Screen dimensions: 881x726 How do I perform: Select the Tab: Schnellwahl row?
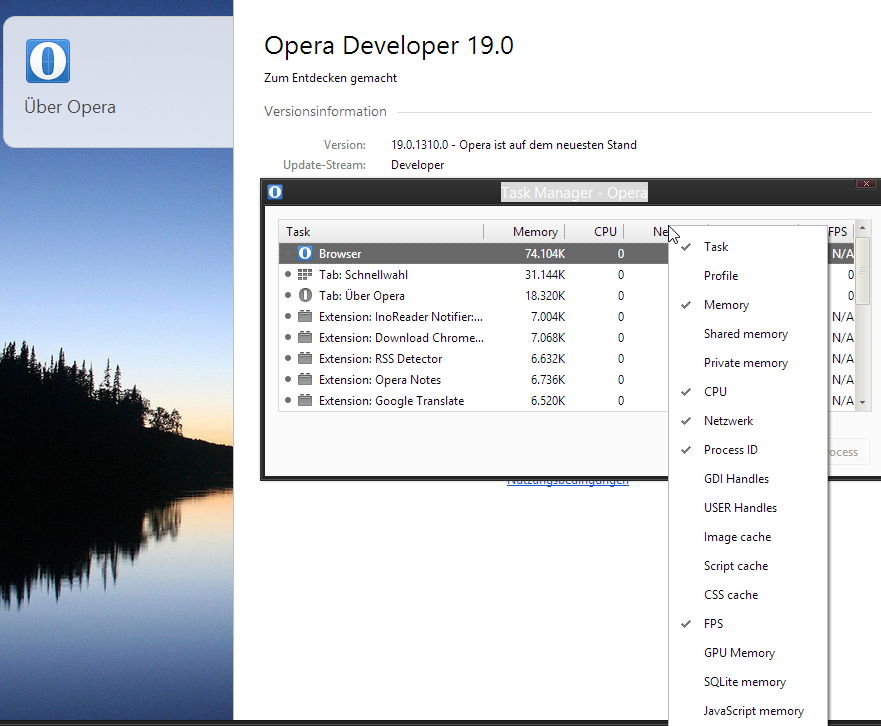[474, 275]
